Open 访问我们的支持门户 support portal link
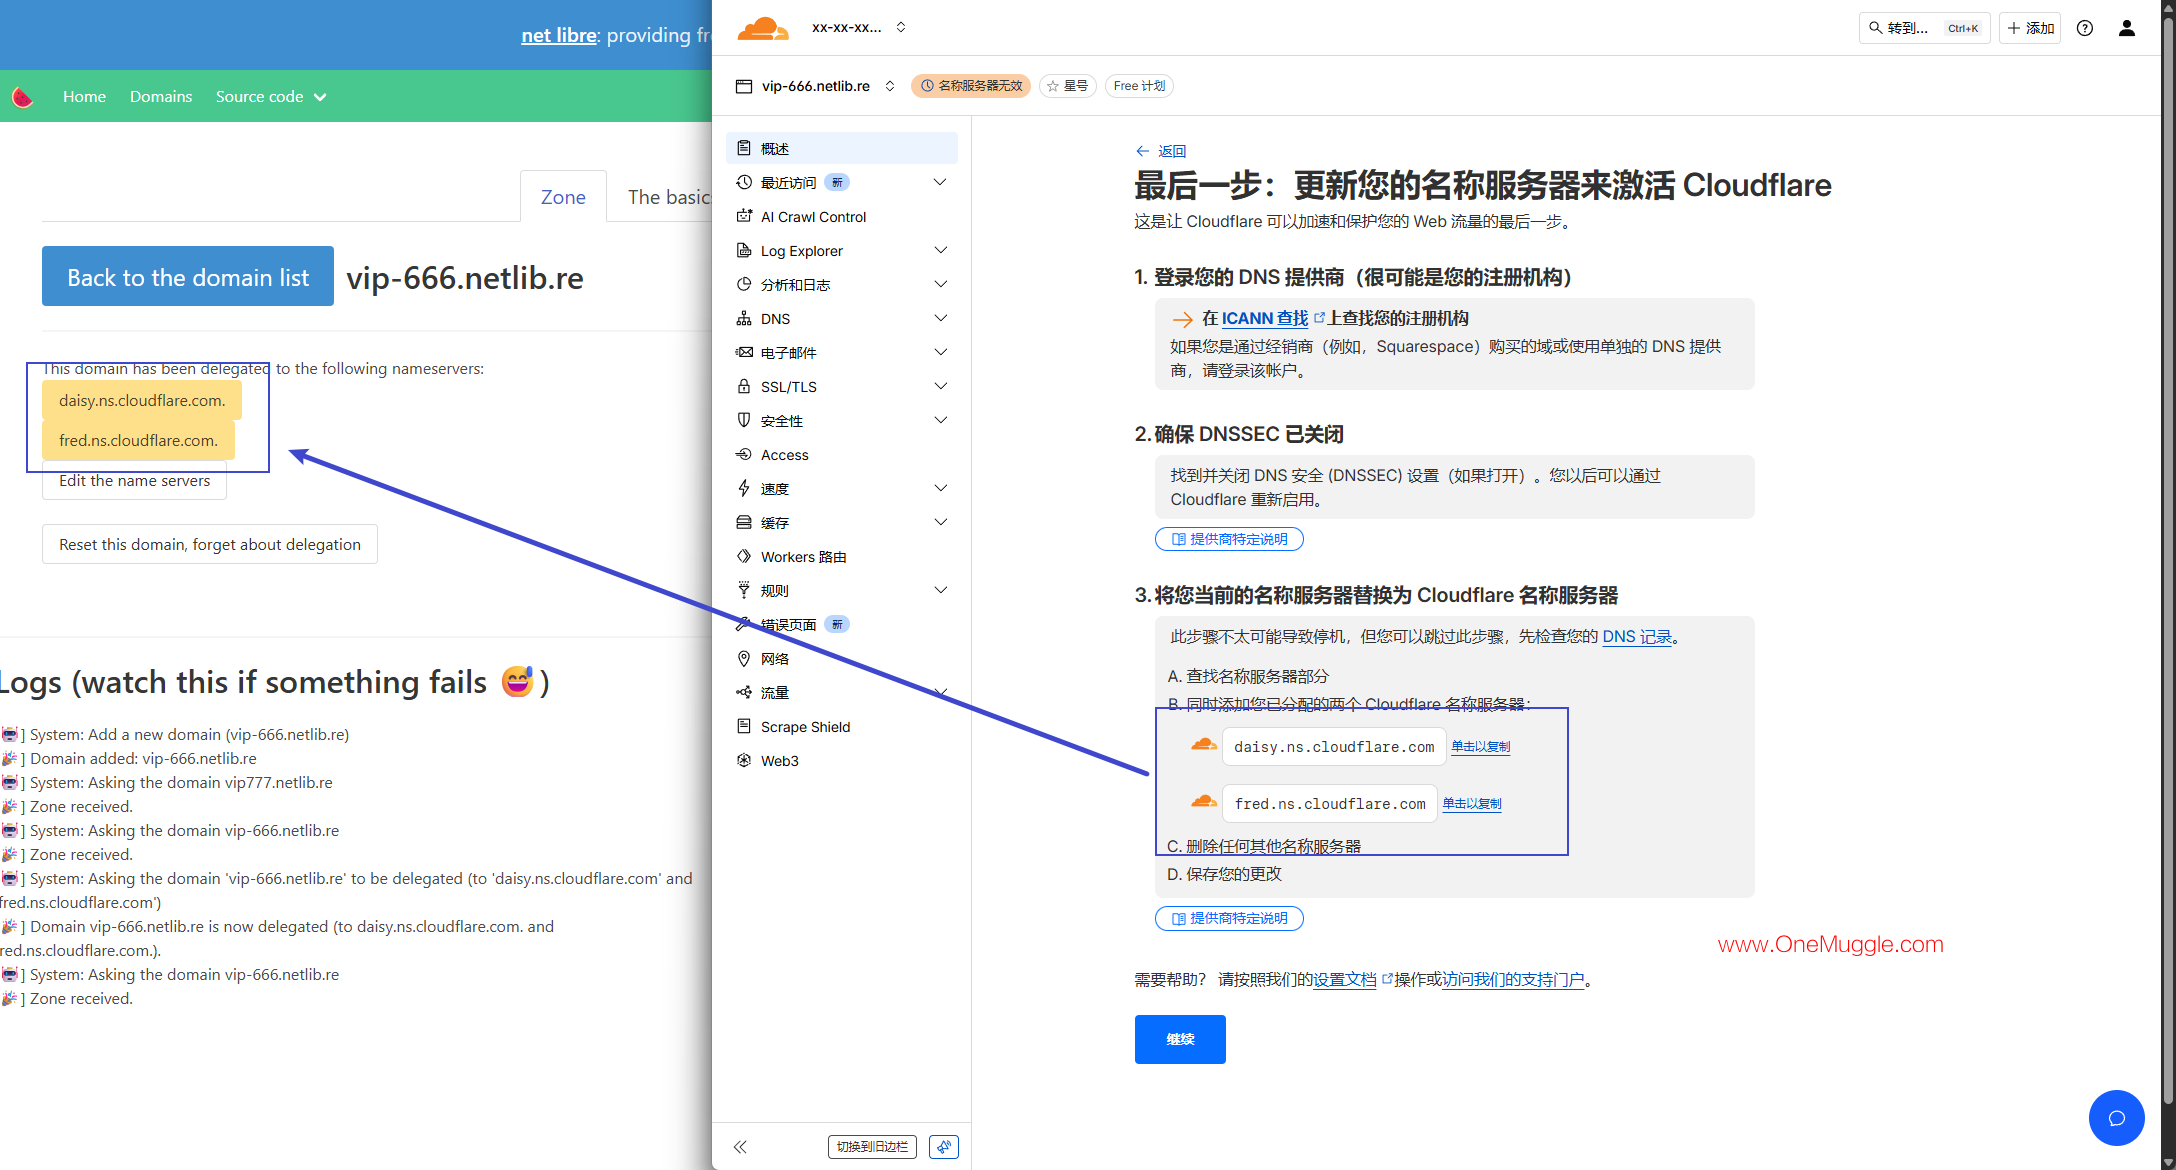The height and width of the screenshot is (1170, 2176). coord(1513,980)
